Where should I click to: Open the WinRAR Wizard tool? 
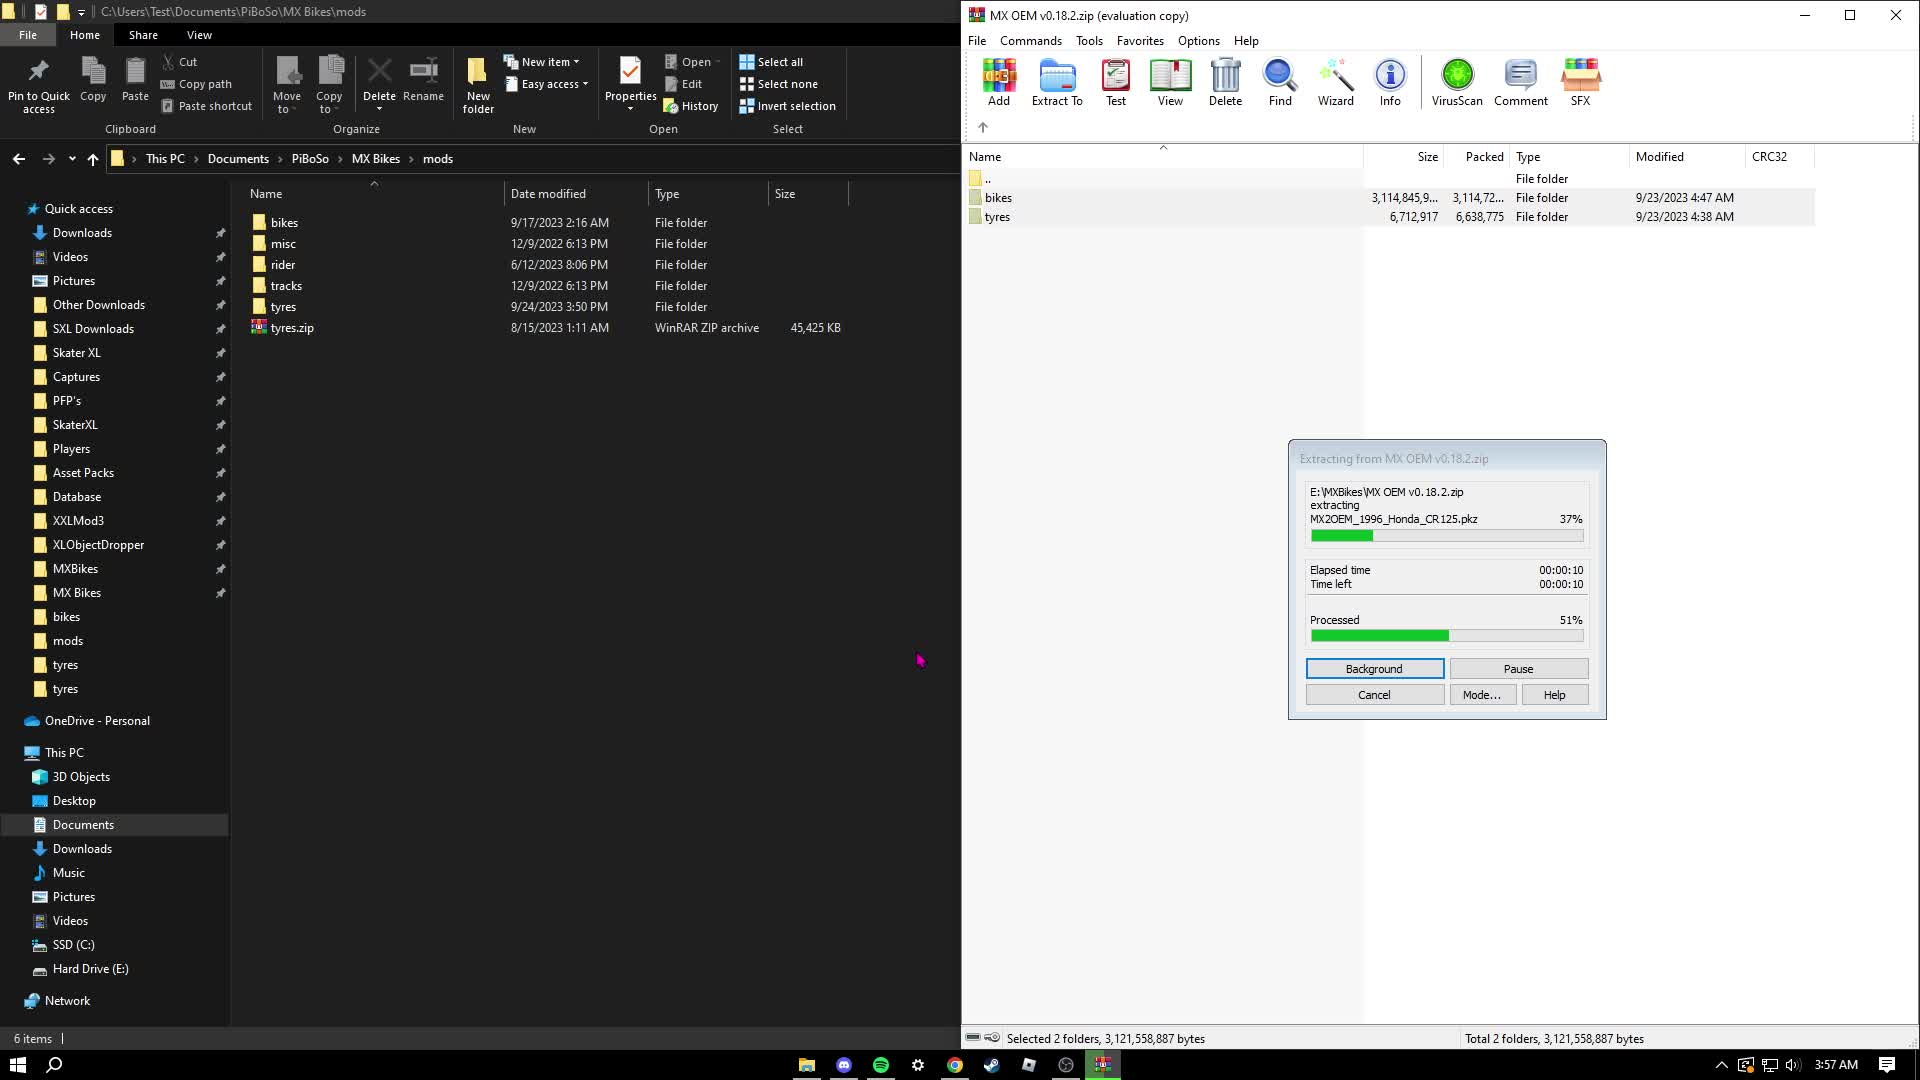(1335, 82)
